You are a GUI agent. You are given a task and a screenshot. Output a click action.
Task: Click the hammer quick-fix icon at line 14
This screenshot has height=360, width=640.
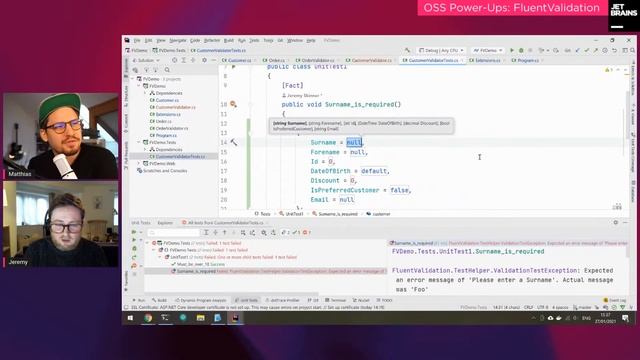233,142
